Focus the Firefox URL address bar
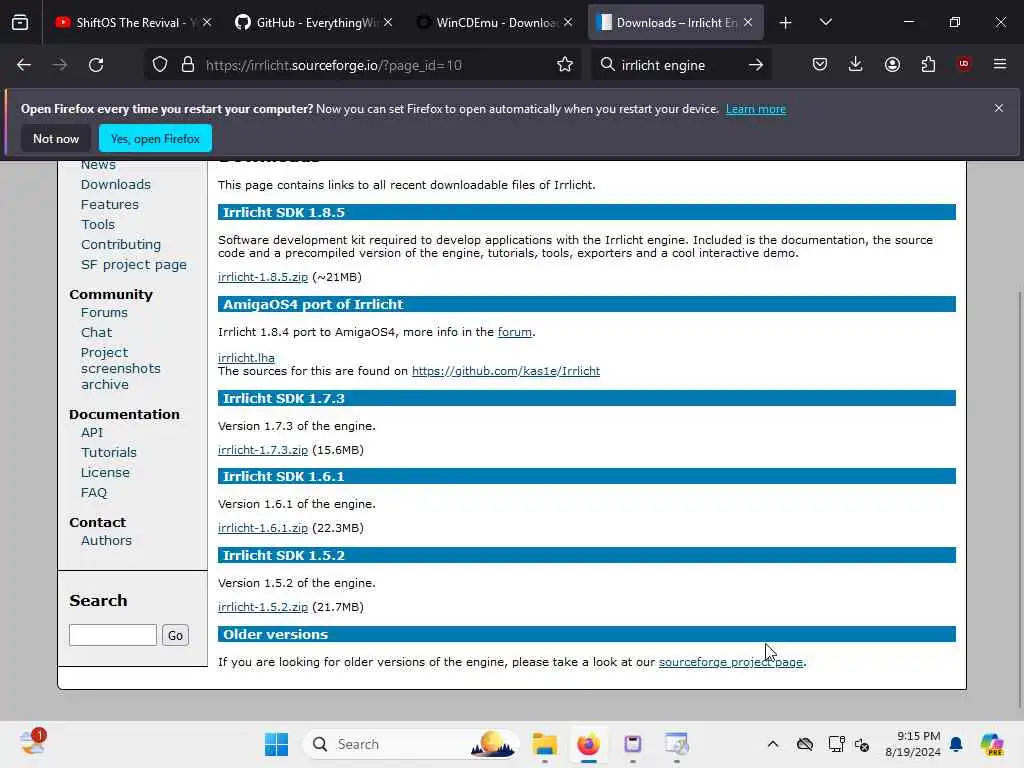The width and height of the screenshot is (1024, 768). (362, 65)
